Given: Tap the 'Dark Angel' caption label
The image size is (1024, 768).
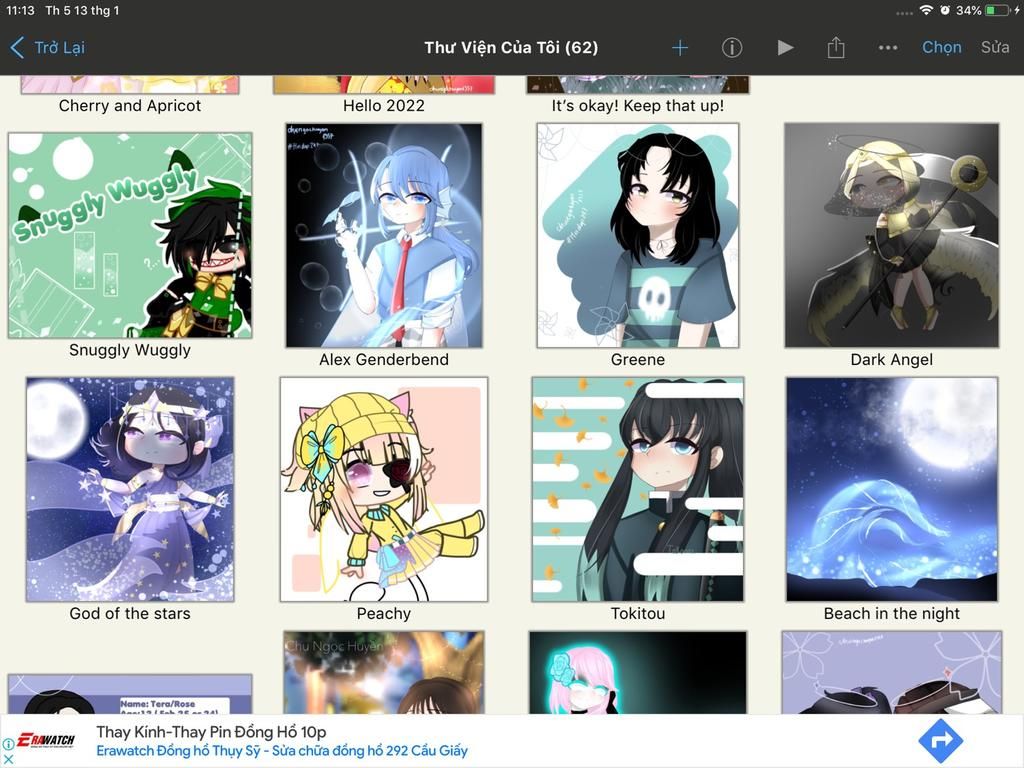Looking at the screenshot, I should point(891,360).
